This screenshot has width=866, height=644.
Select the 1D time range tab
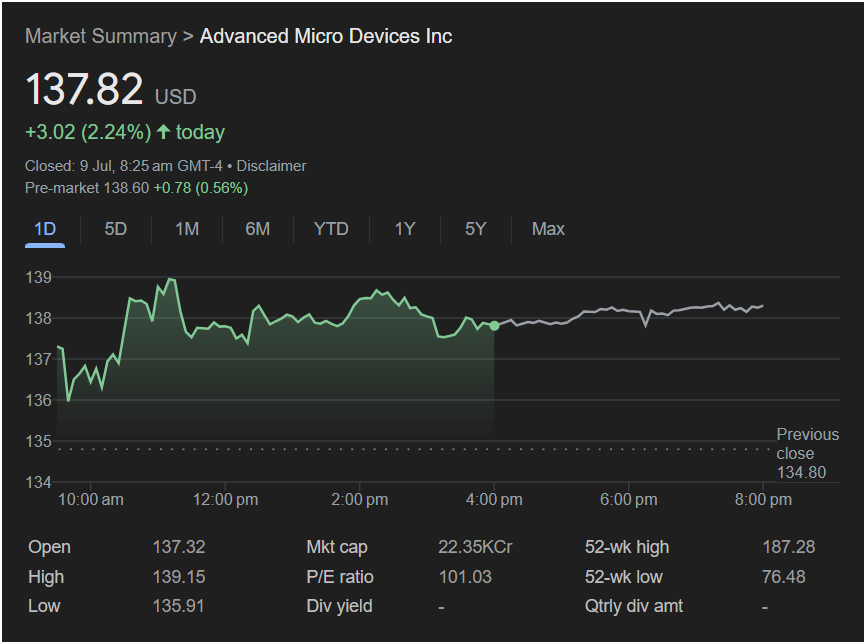click(45, 229)
